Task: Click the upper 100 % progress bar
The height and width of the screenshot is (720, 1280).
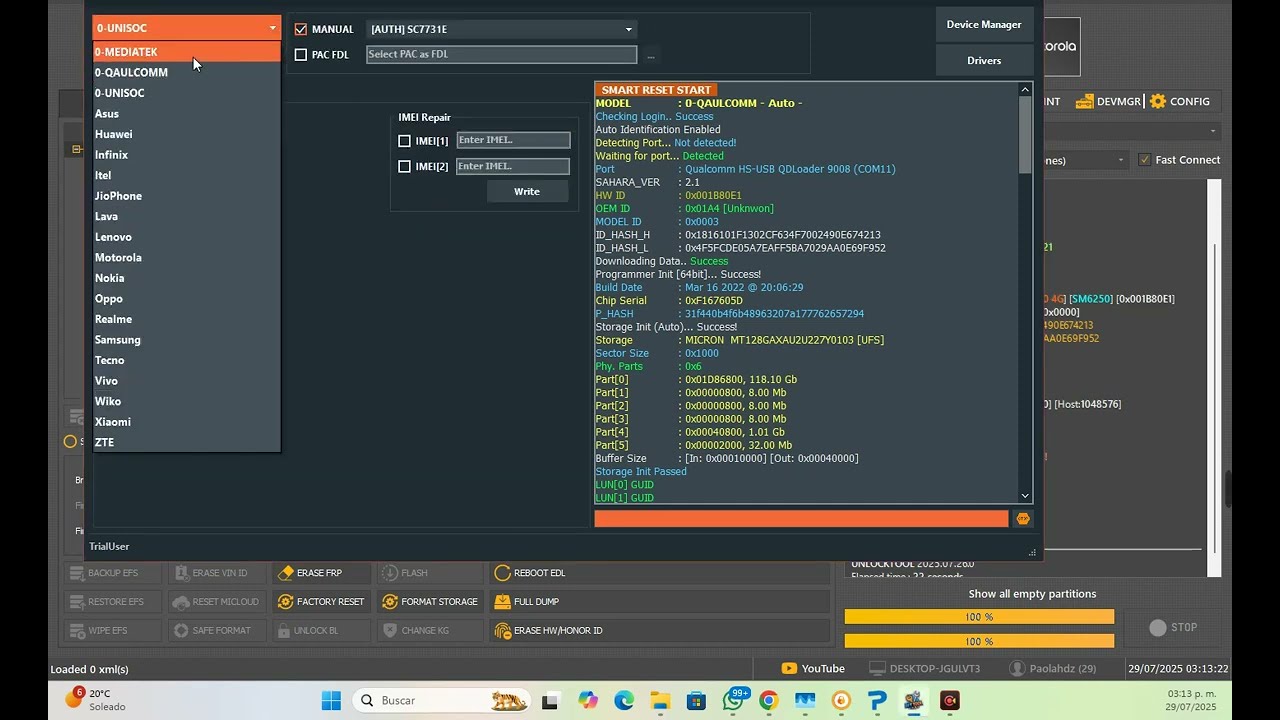Action: [x=979, y=617]
